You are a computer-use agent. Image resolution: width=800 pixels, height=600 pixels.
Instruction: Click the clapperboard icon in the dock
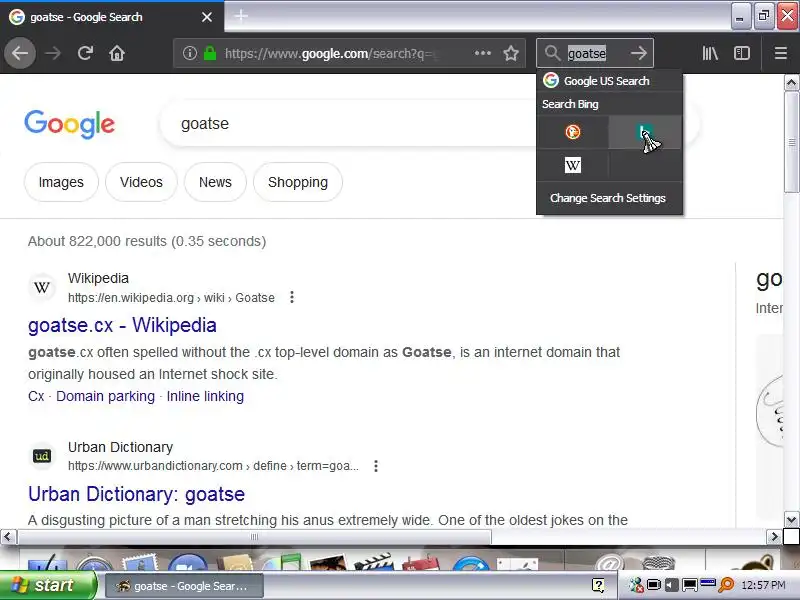(373, 561)
